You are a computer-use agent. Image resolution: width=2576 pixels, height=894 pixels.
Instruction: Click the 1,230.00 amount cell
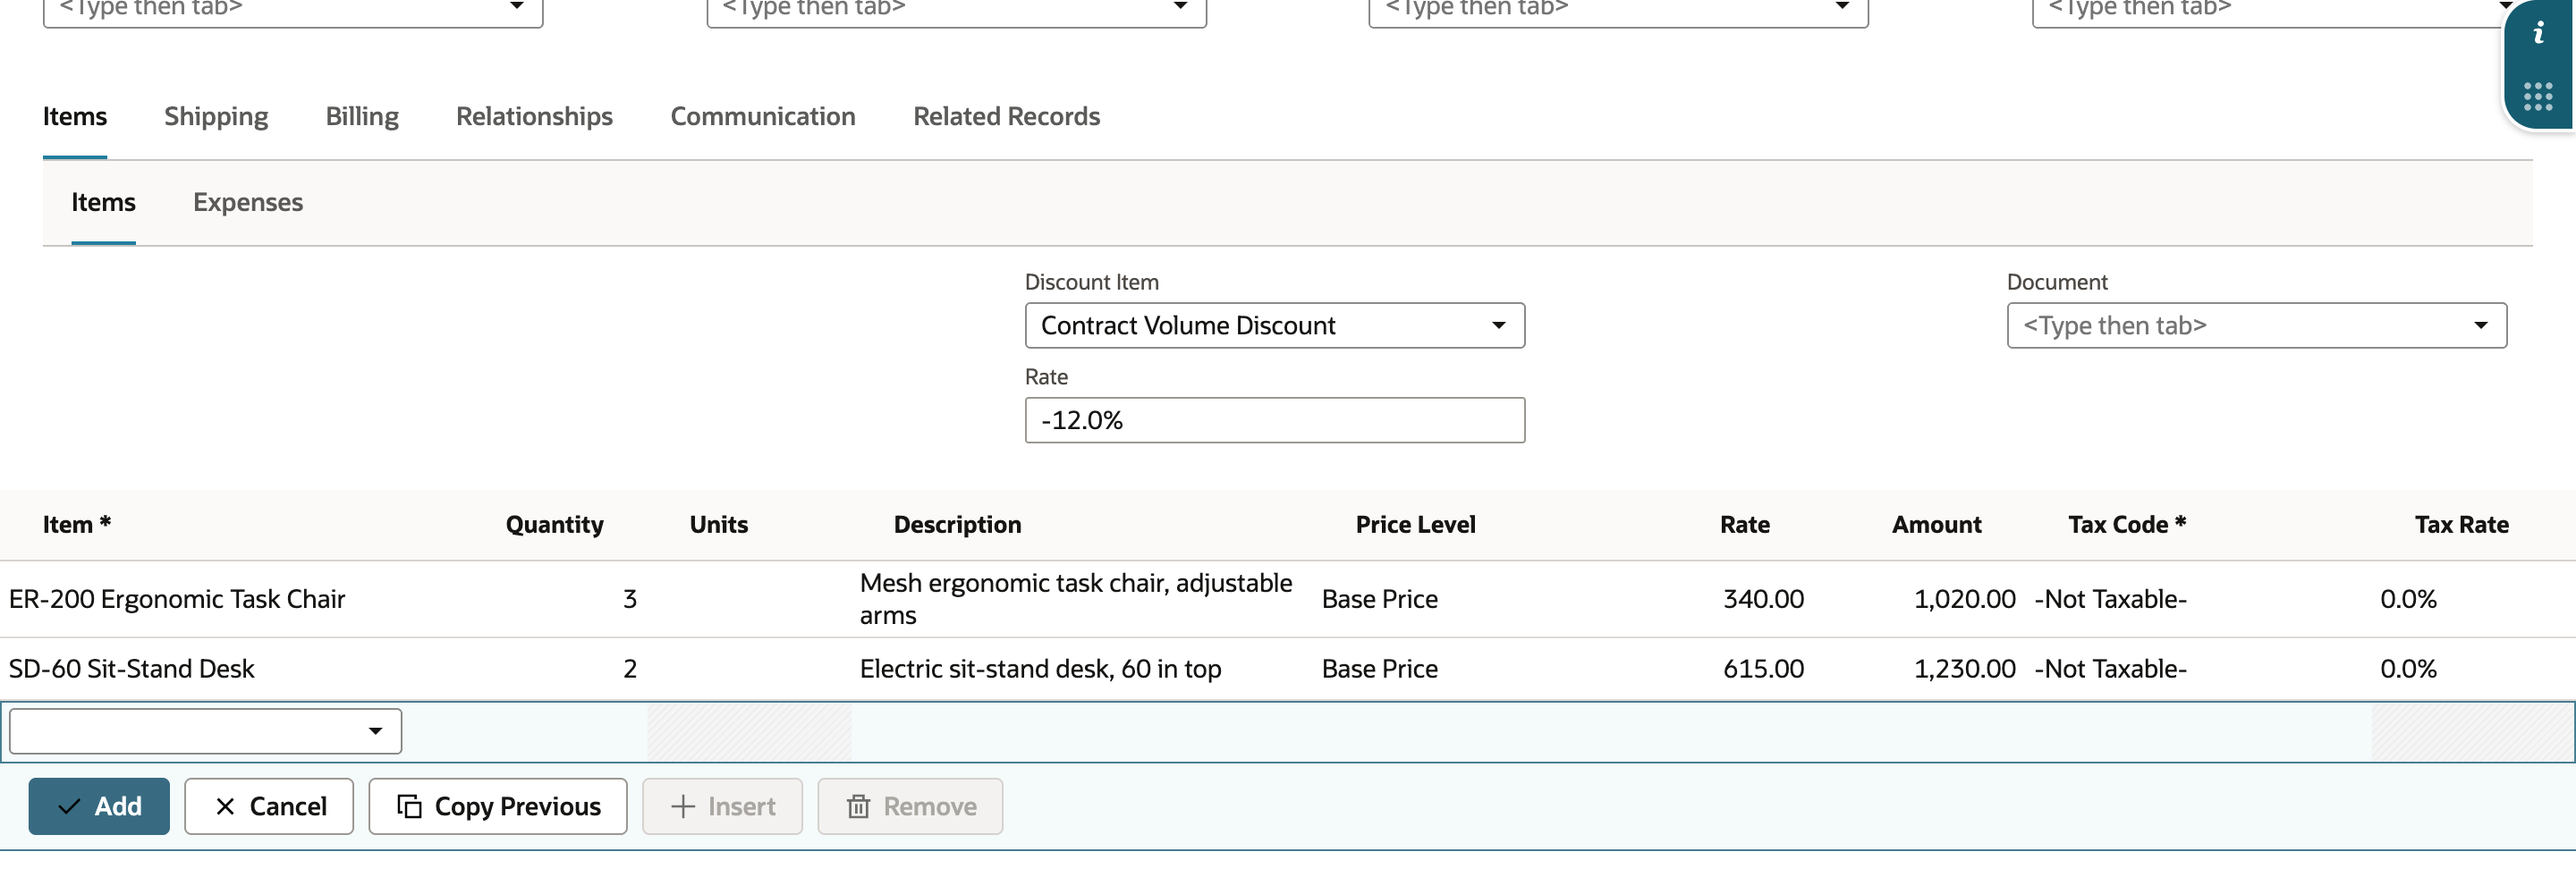(1964, 669)
